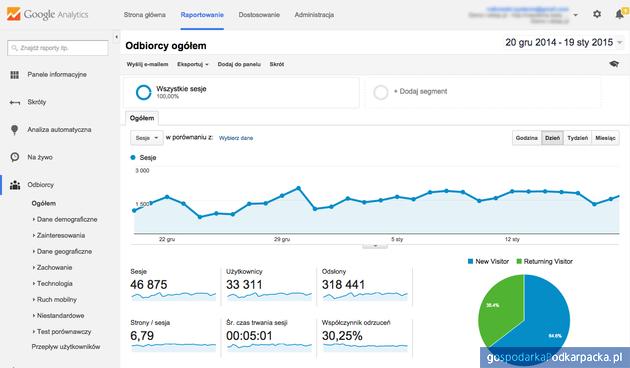Click the Analiza automatyczna bulb icon
This screenshot has height=368, width=630.
point(15,130)
